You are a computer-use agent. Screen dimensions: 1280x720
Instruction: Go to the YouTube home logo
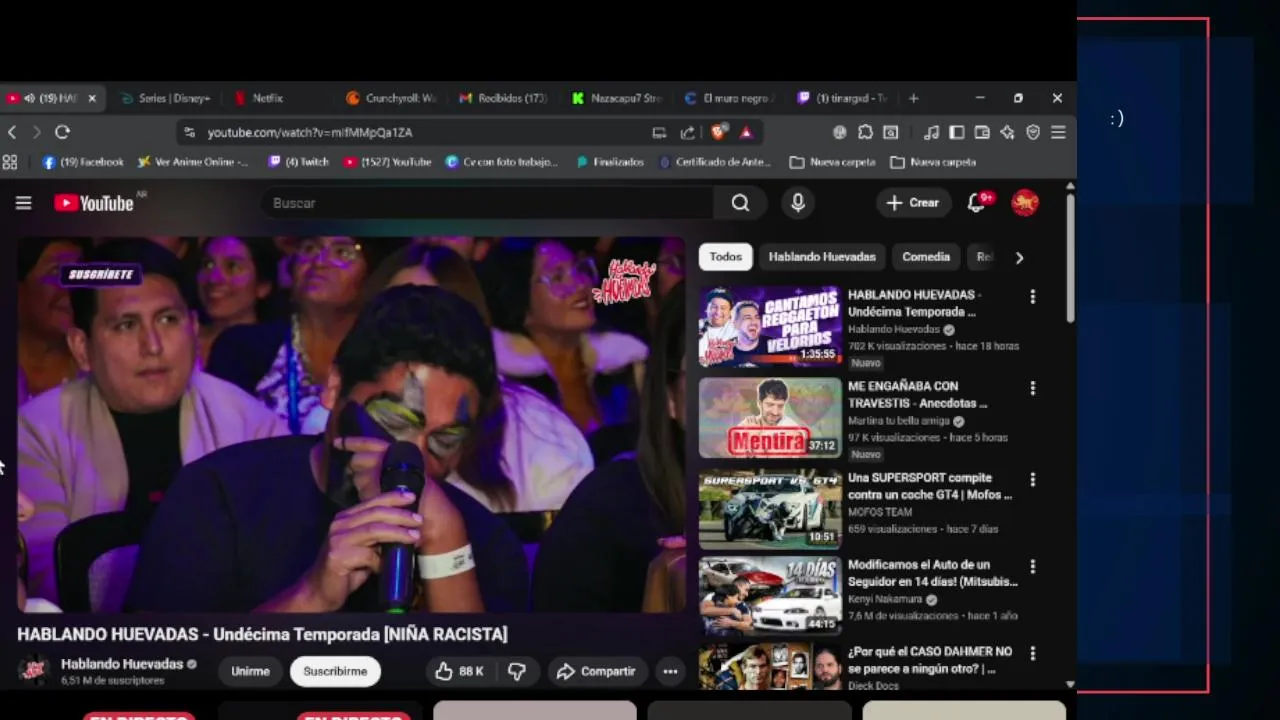94,203
